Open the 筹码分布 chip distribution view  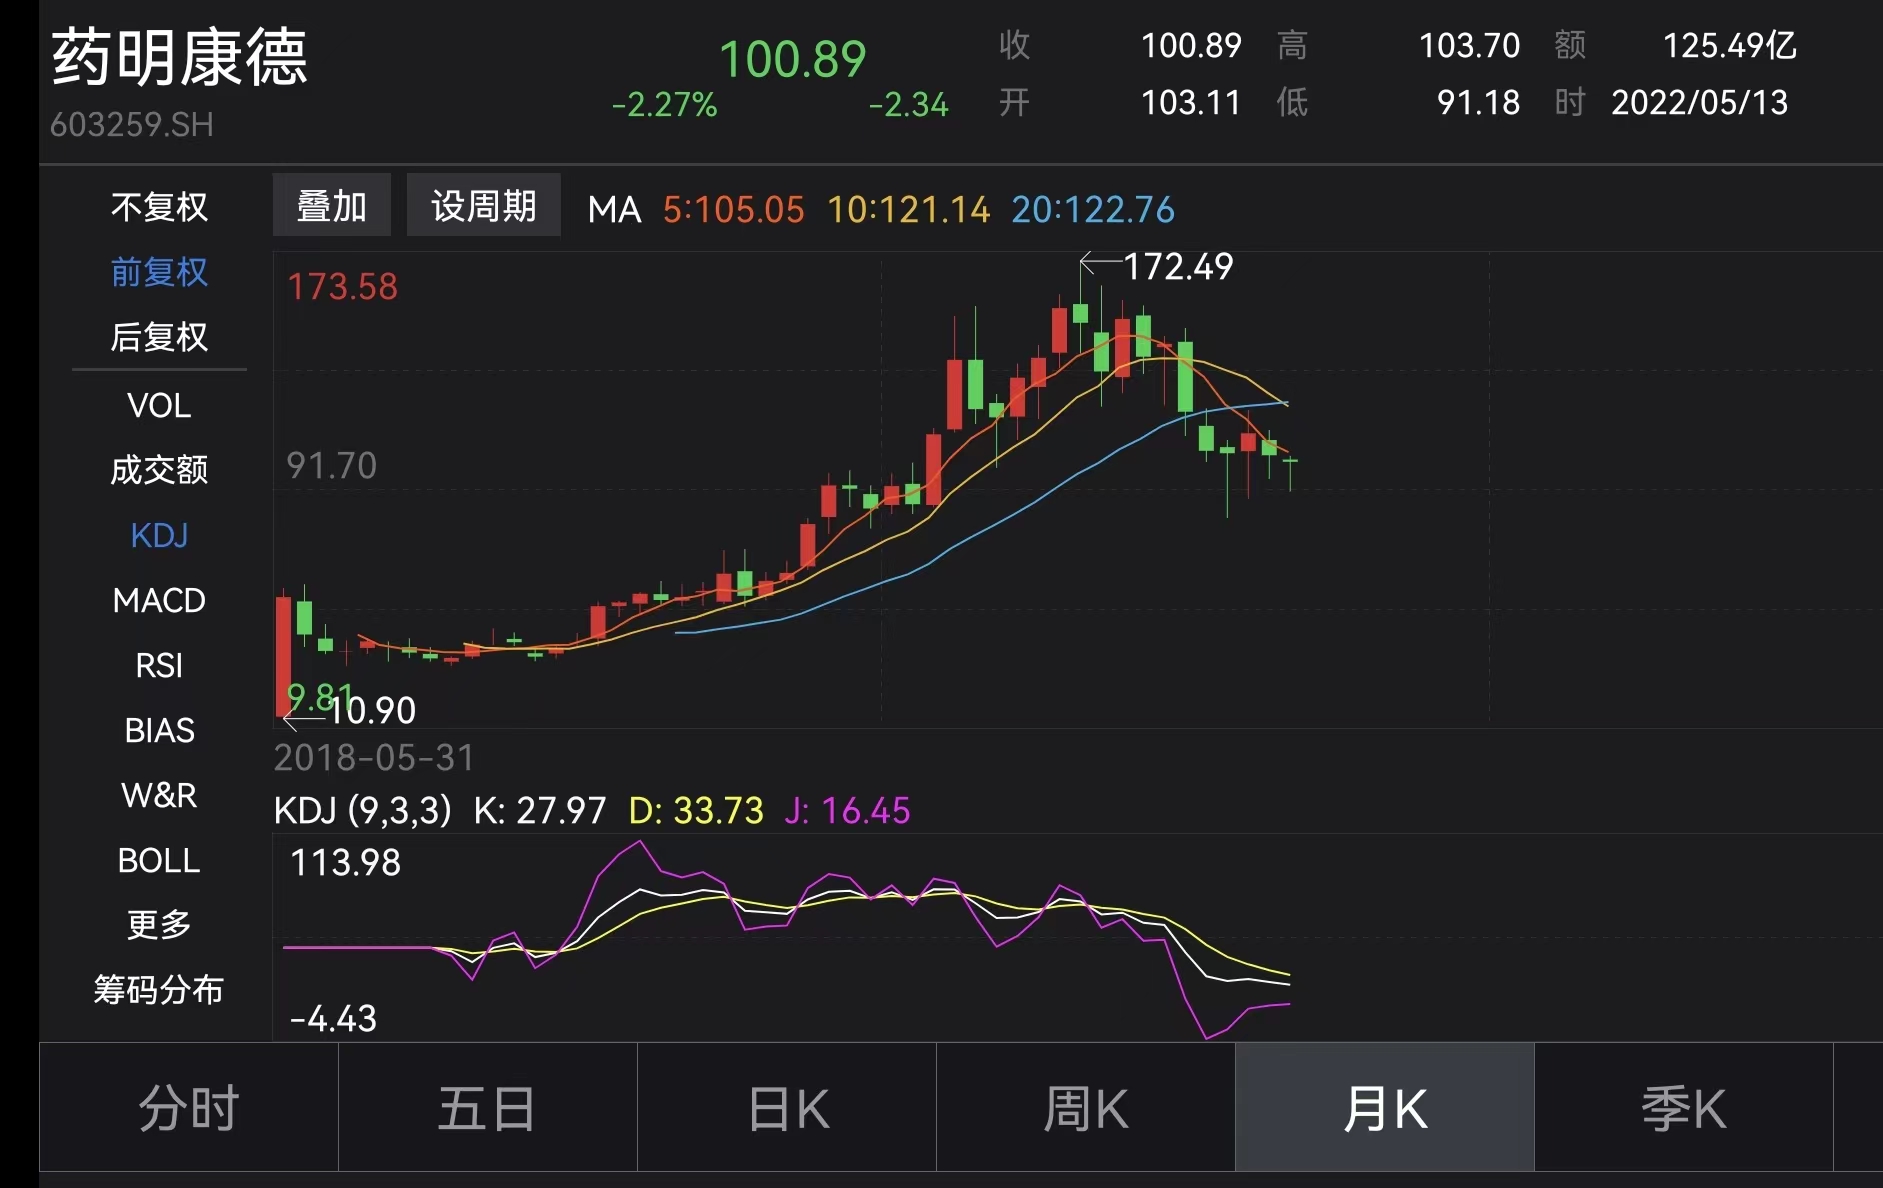158,990
